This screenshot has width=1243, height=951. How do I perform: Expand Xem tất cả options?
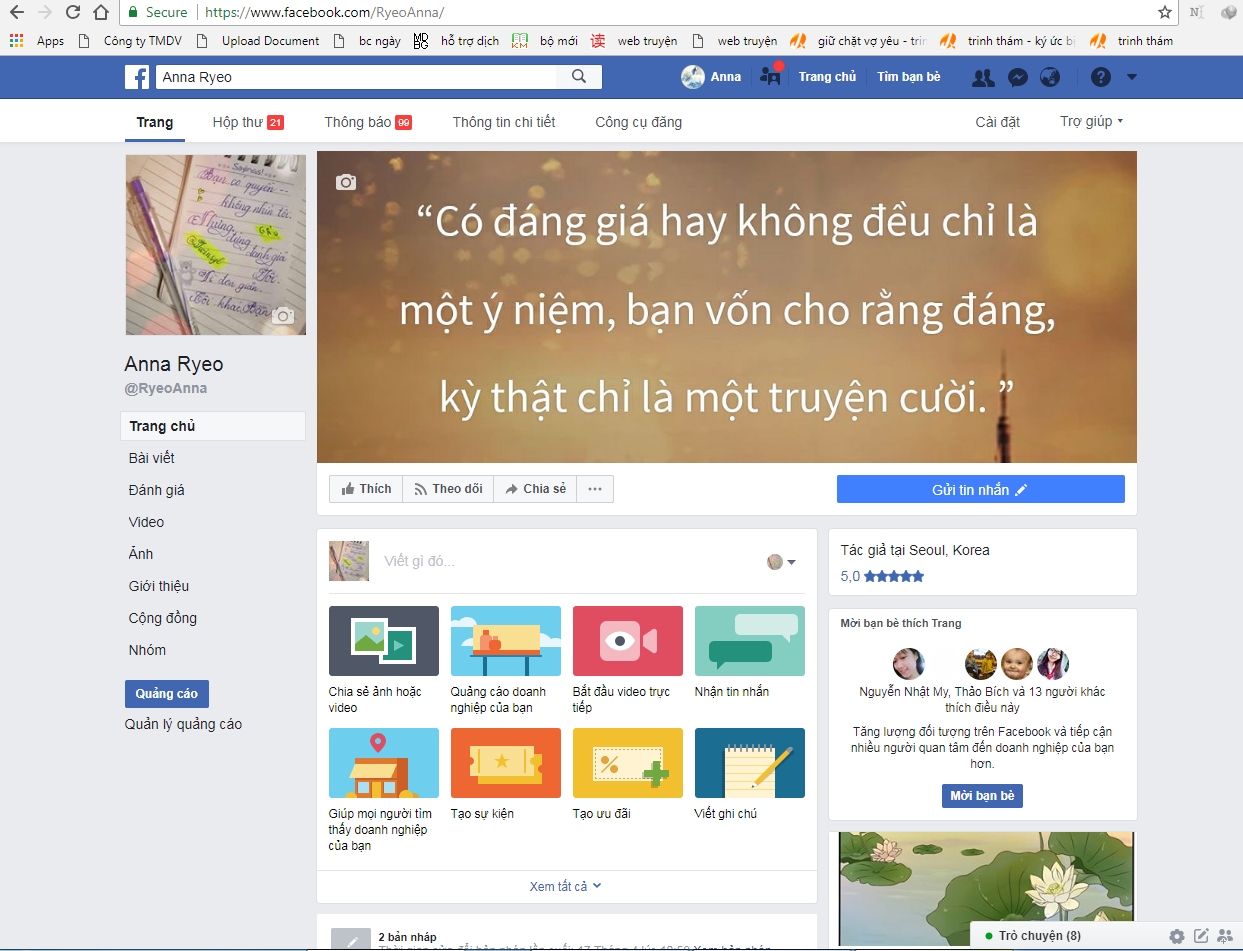[x=566, y=886]
